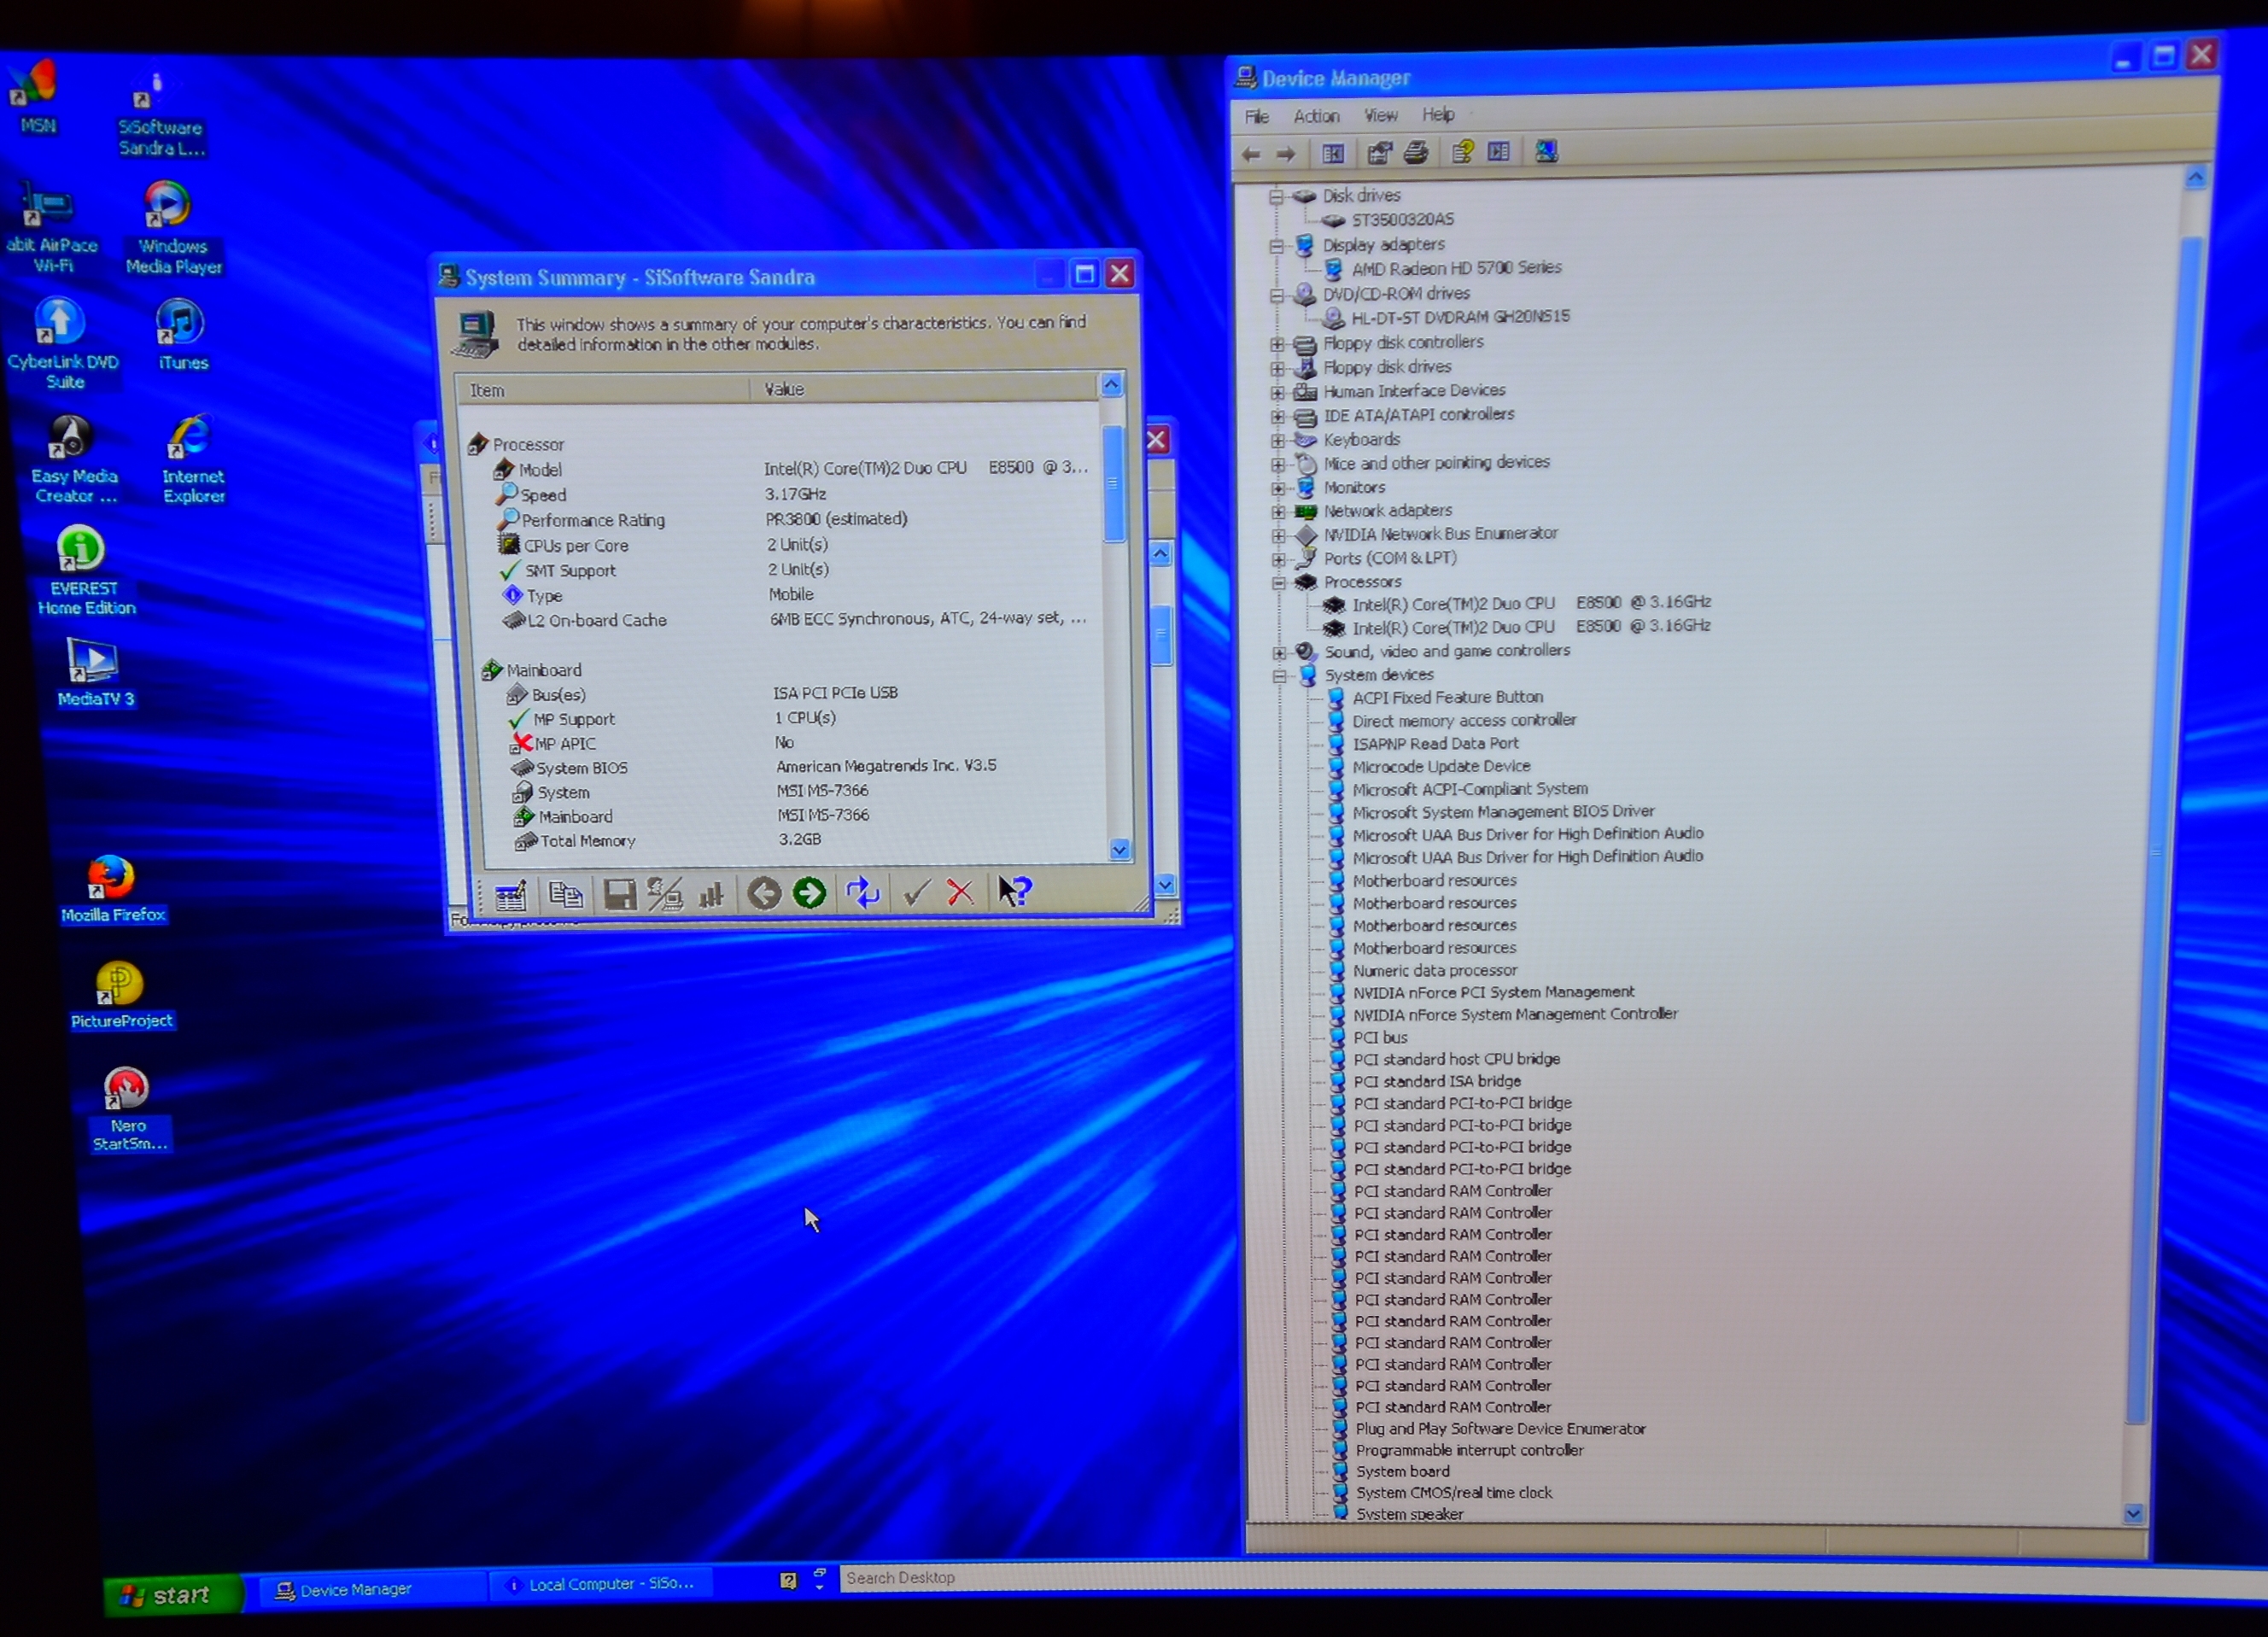The height and width of the screenshot is (1637, 2268).
Task: Open the File menu in Device Manager
Action: tap(1257, 117)
